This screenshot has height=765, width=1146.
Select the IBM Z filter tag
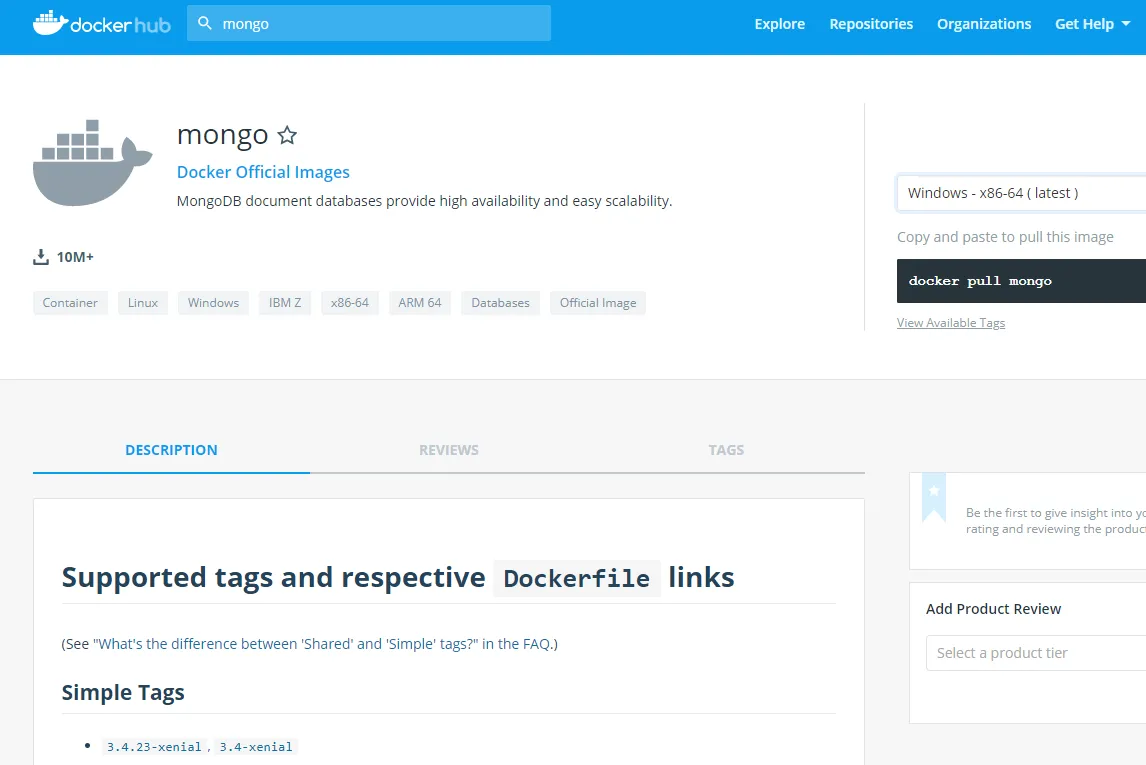[x=285, y=303]
